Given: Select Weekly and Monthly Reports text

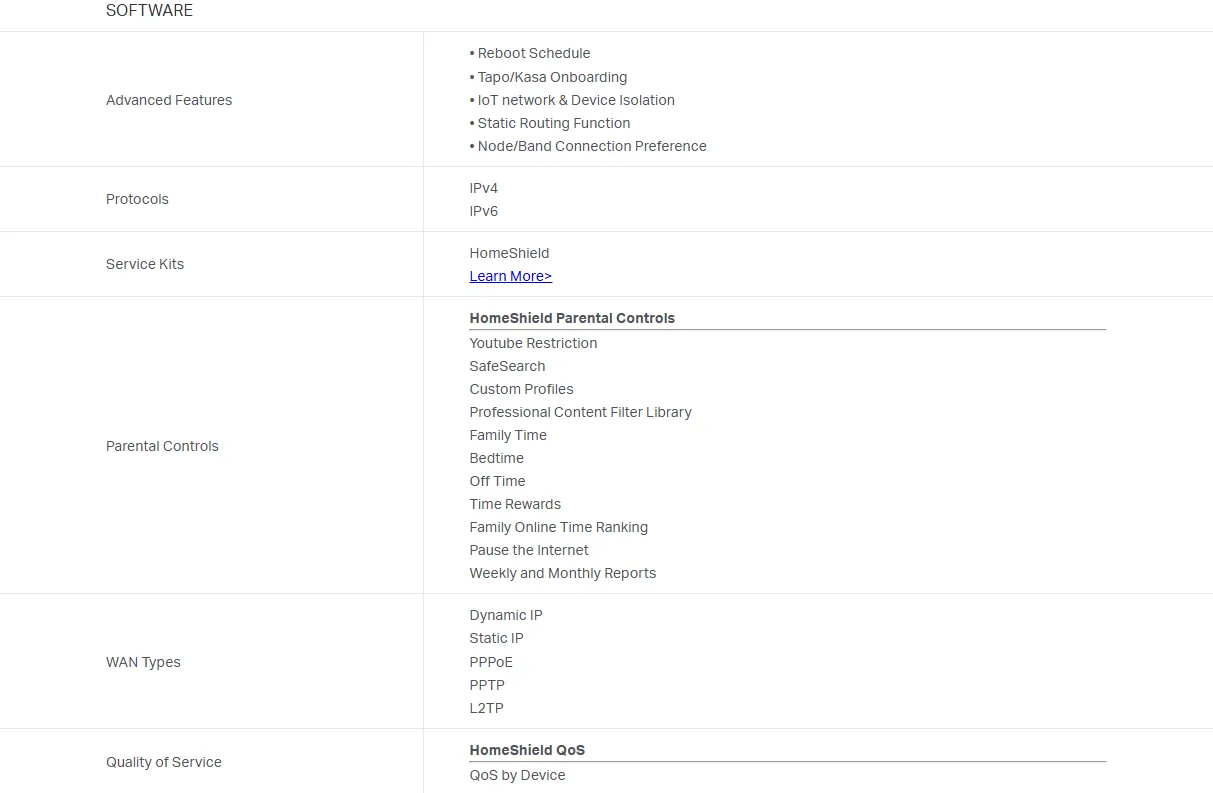Looking at the screenshot, I should (x=562, y=573).
